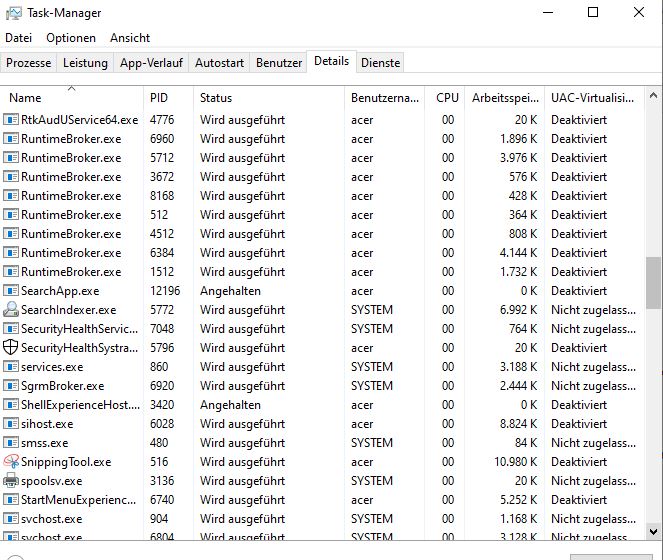The image size is (663, 560).
Task: Click the ShellExperienceHost process icon
Action: pyautogui.click(x=11, y=405)
